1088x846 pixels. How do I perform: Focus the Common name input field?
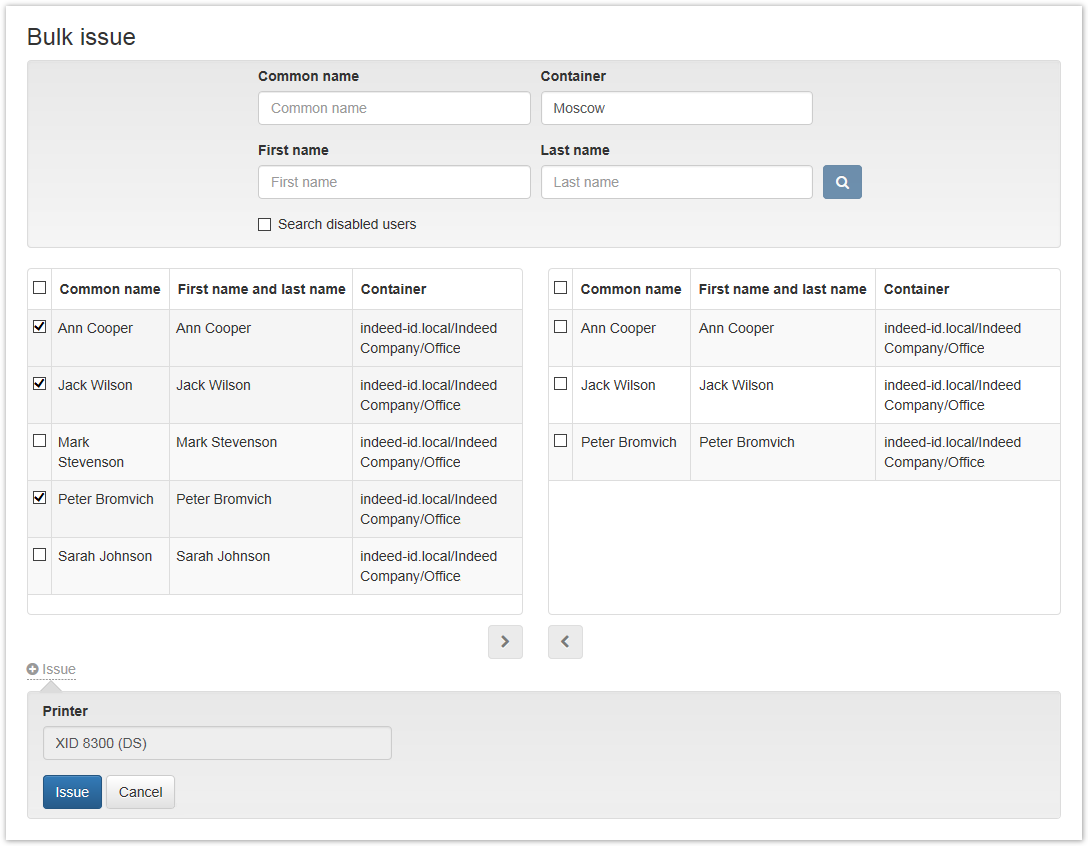[394, 108]
